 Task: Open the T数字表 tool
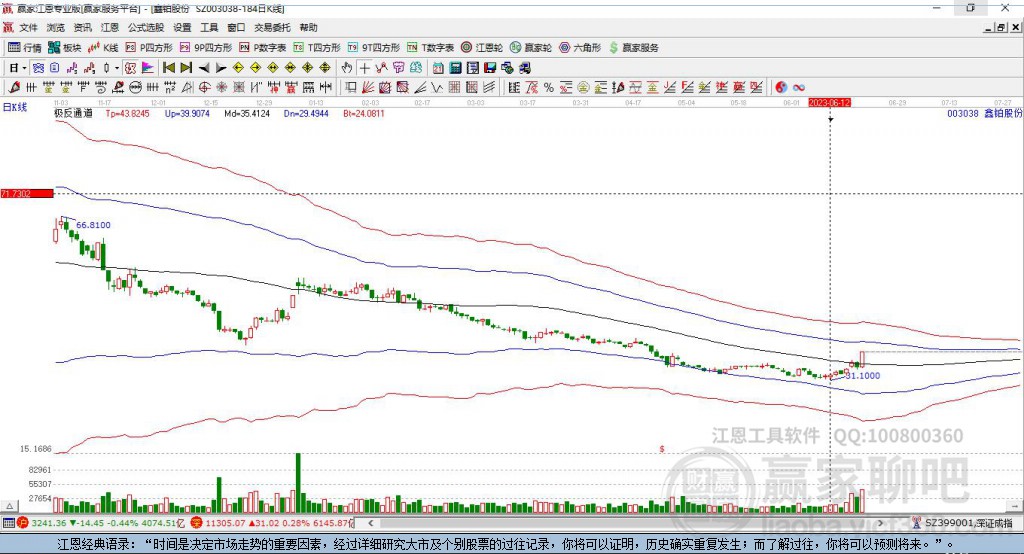coord(430,48)
